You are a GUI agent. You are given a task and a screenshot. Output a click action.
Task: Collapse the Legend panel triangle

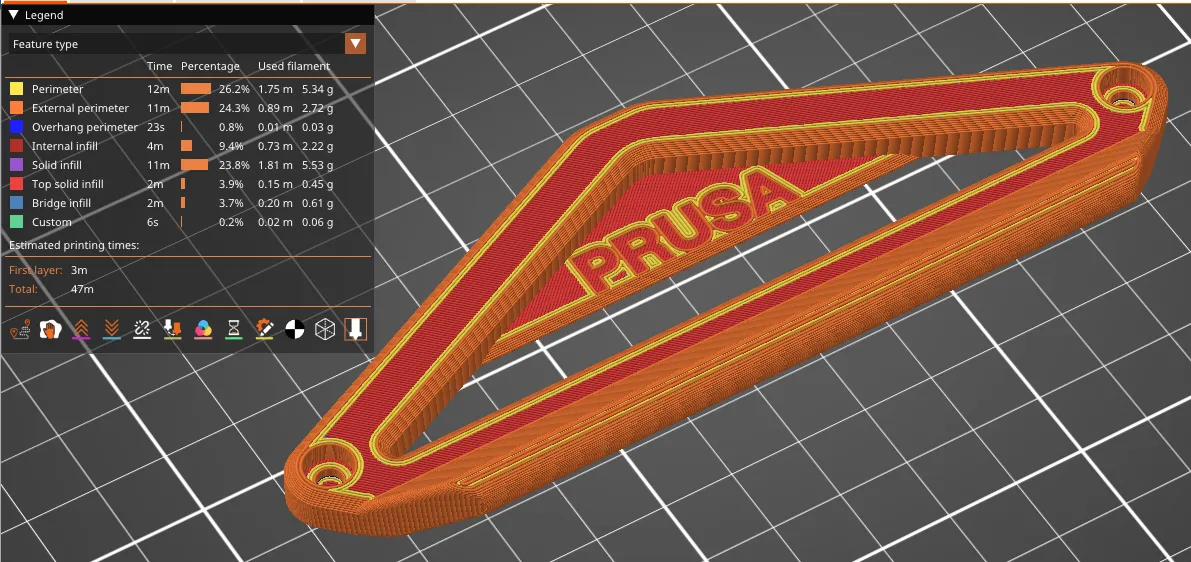click(x=14, y=15)
